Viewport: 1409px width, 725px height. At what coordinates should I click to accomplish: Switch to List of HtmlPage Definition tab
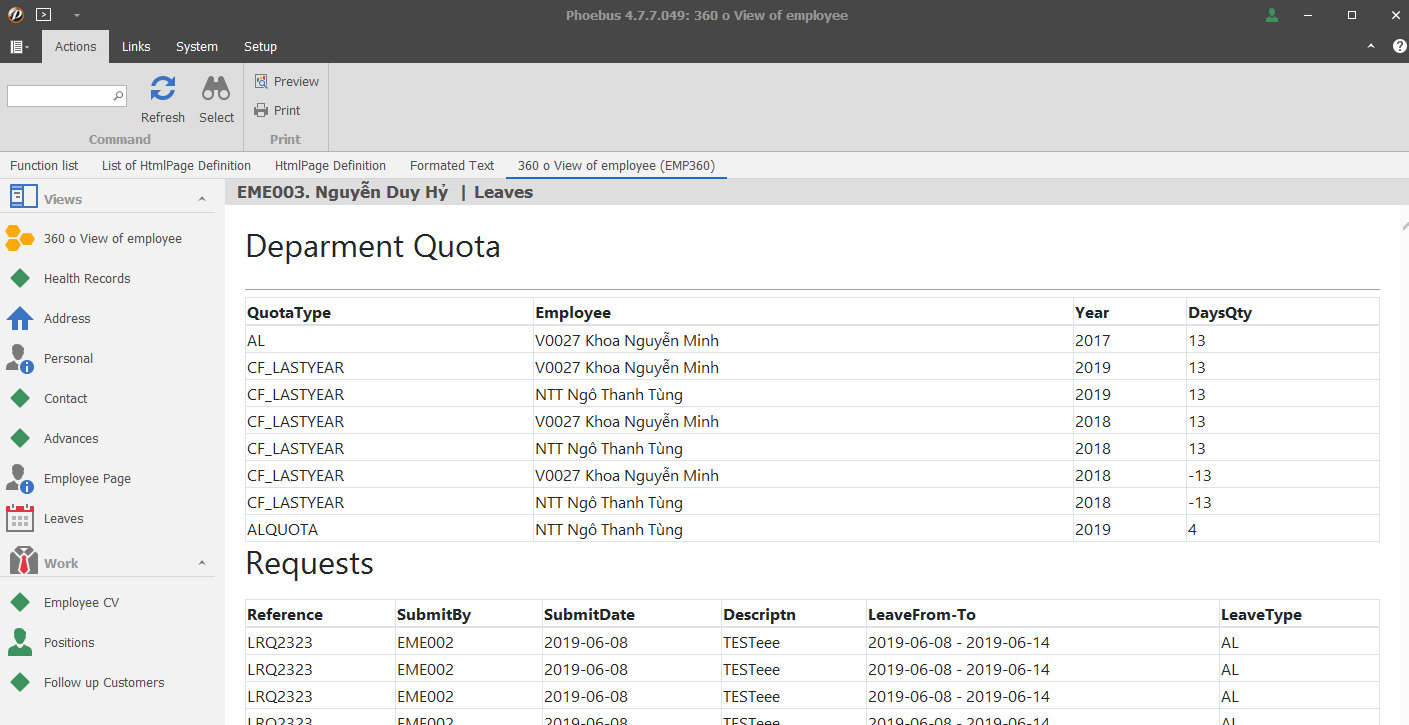tap(176, 166)
